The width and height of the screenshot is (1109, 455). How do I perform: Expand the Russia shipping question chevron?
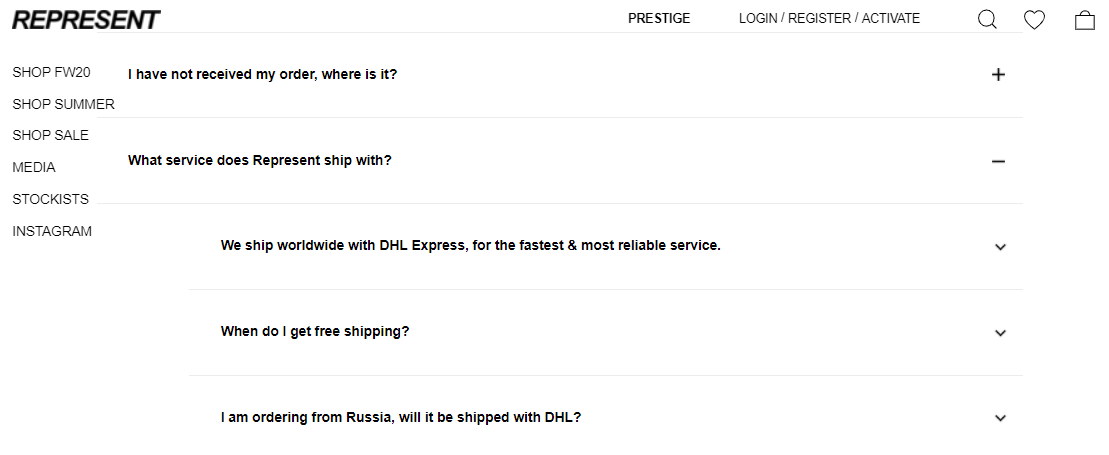tap(1000, 418)
